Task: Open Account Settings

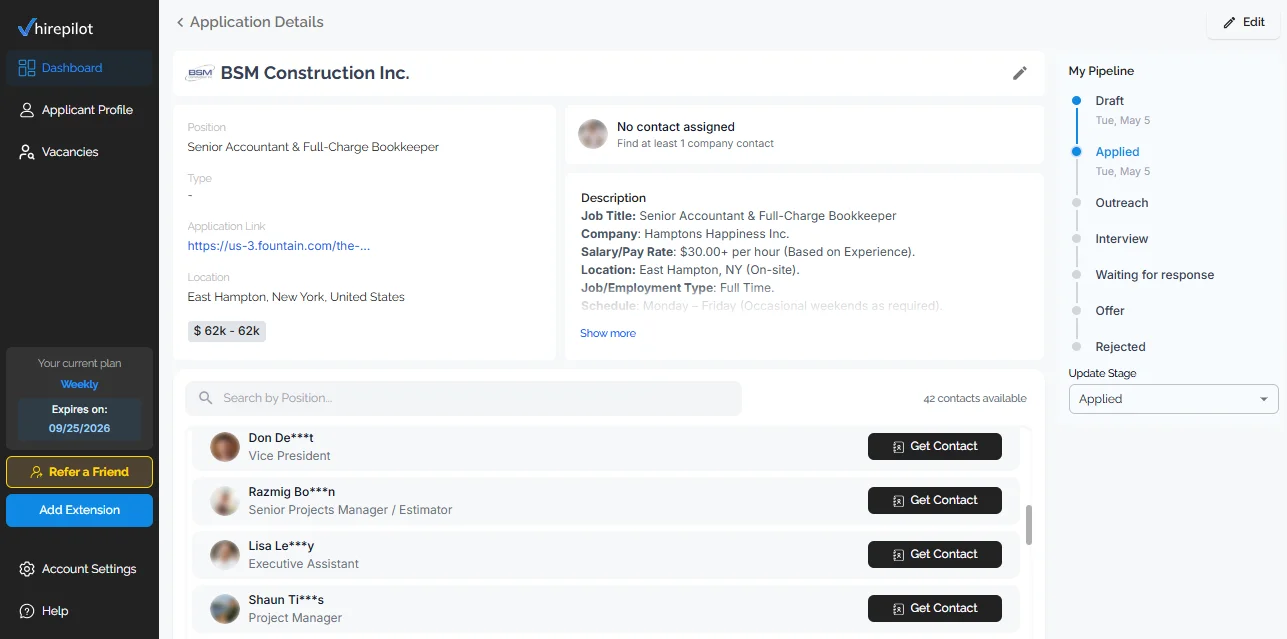Action: click(79, 569)
